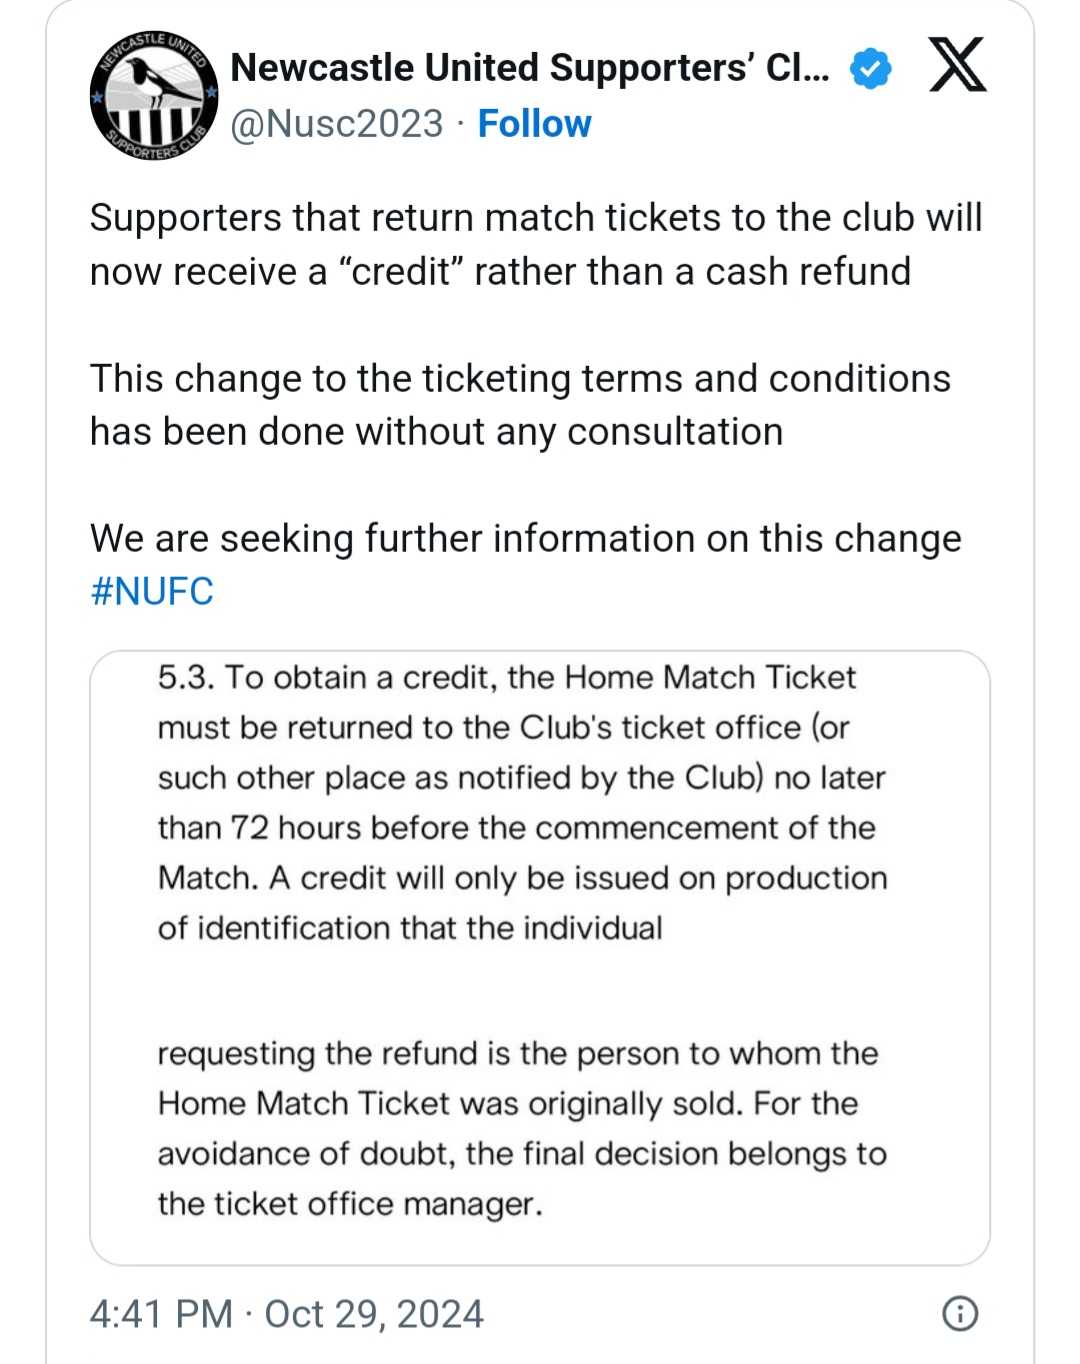1080x1364 pixels.
Task: Click the 4:41 PM time in the timestamp
Action: click(161, 1313)
